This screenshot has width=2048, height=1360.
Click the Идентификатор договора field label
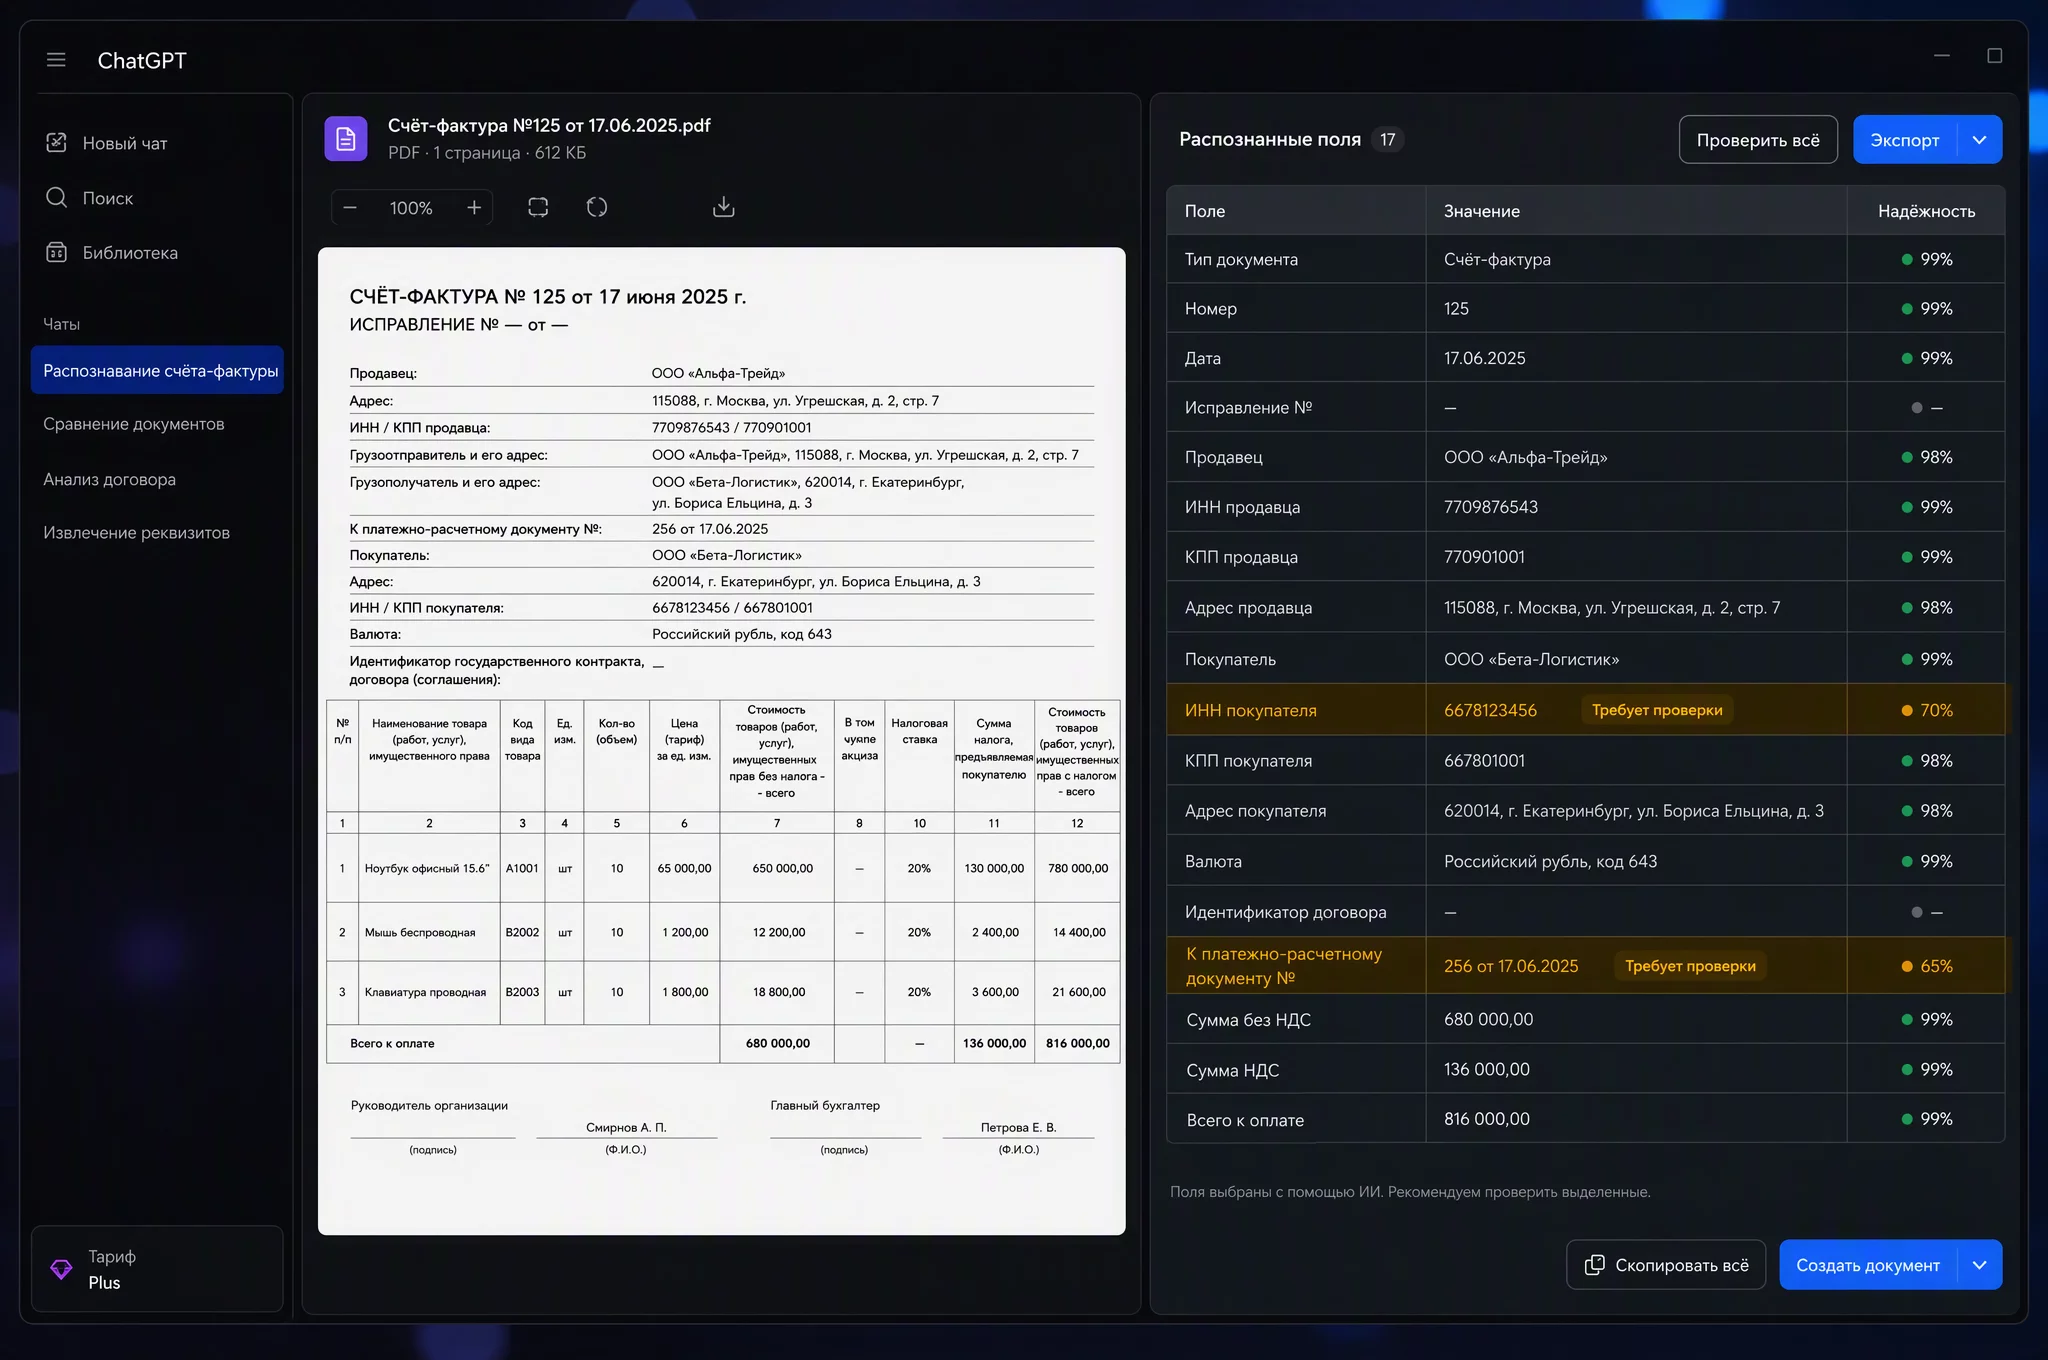point(1286,912)
